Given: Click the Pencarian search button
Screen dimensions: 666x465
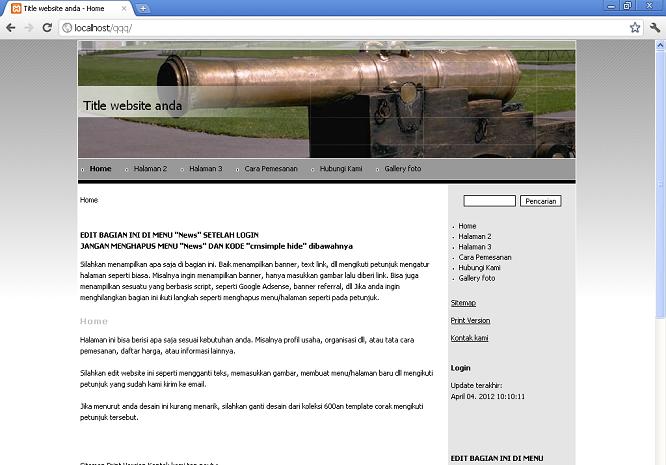Looking at the screenshot, I should pyautogui.click(x=541, y=201).
